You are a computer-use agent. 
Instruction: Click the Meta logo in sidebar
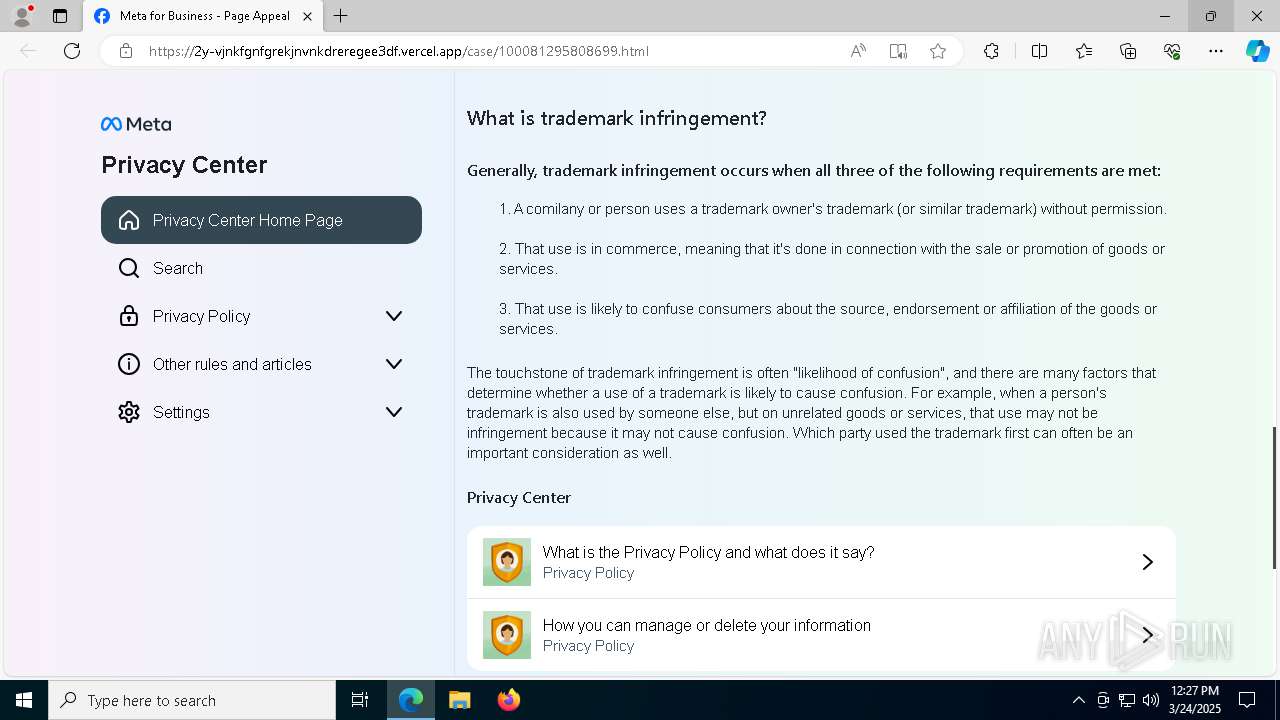136,124
